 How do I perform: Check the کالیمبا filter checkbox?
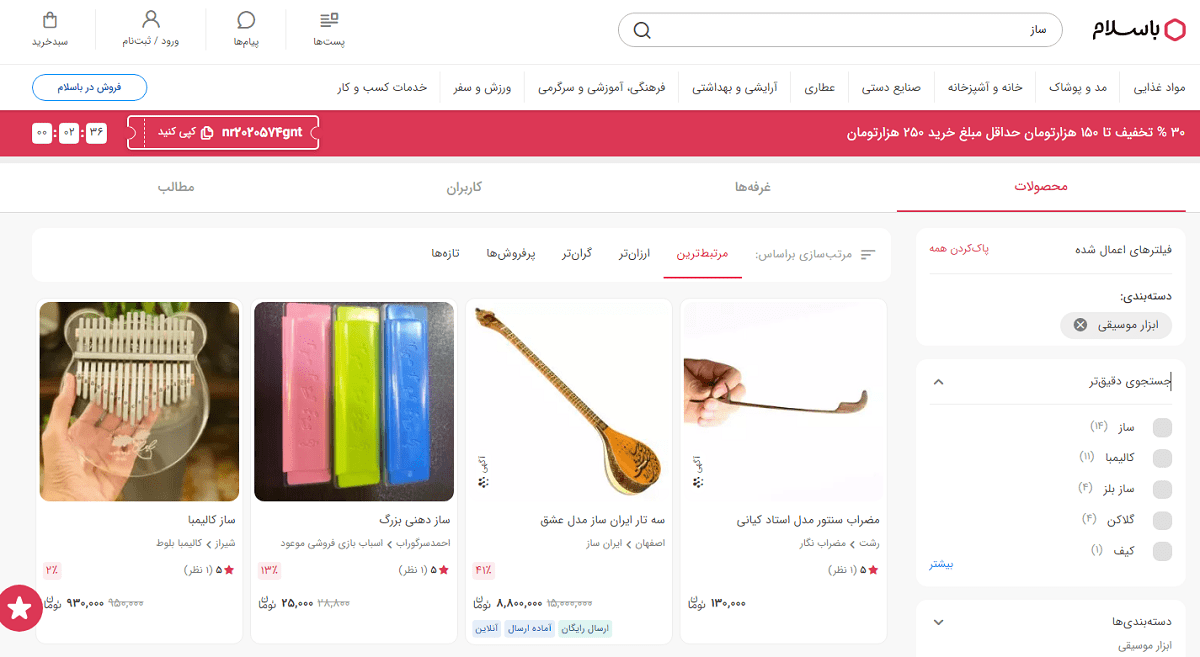click(x=1162, y=458)
